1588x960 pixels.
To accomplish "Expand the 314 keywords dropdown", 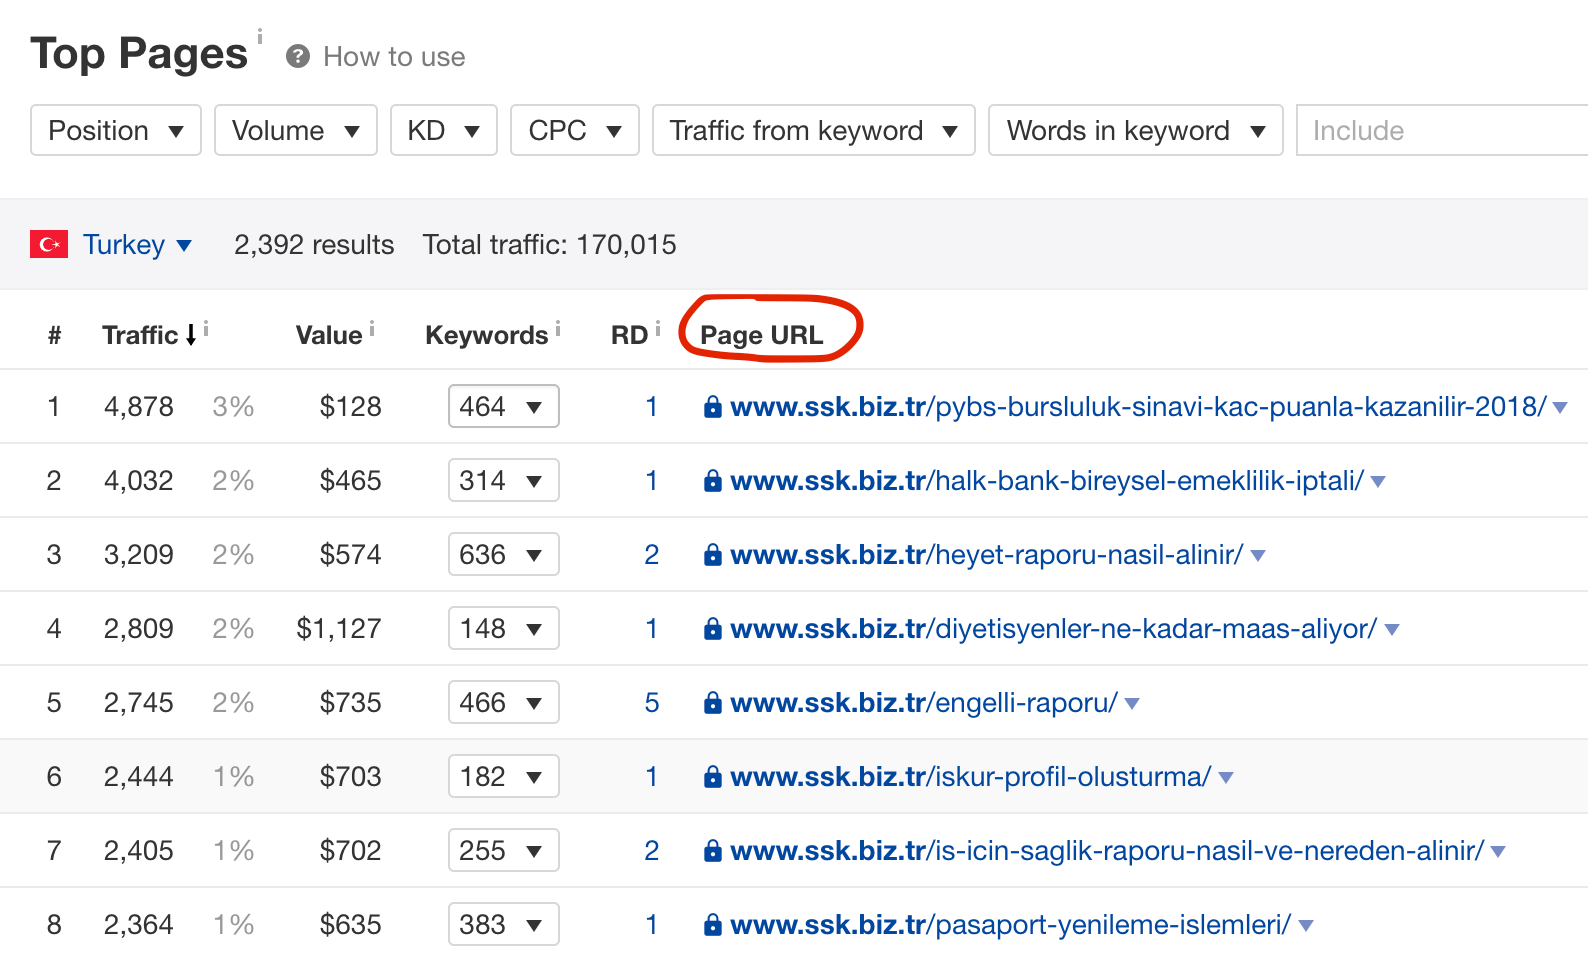I will pyautogui.click(x=504, y=480).
